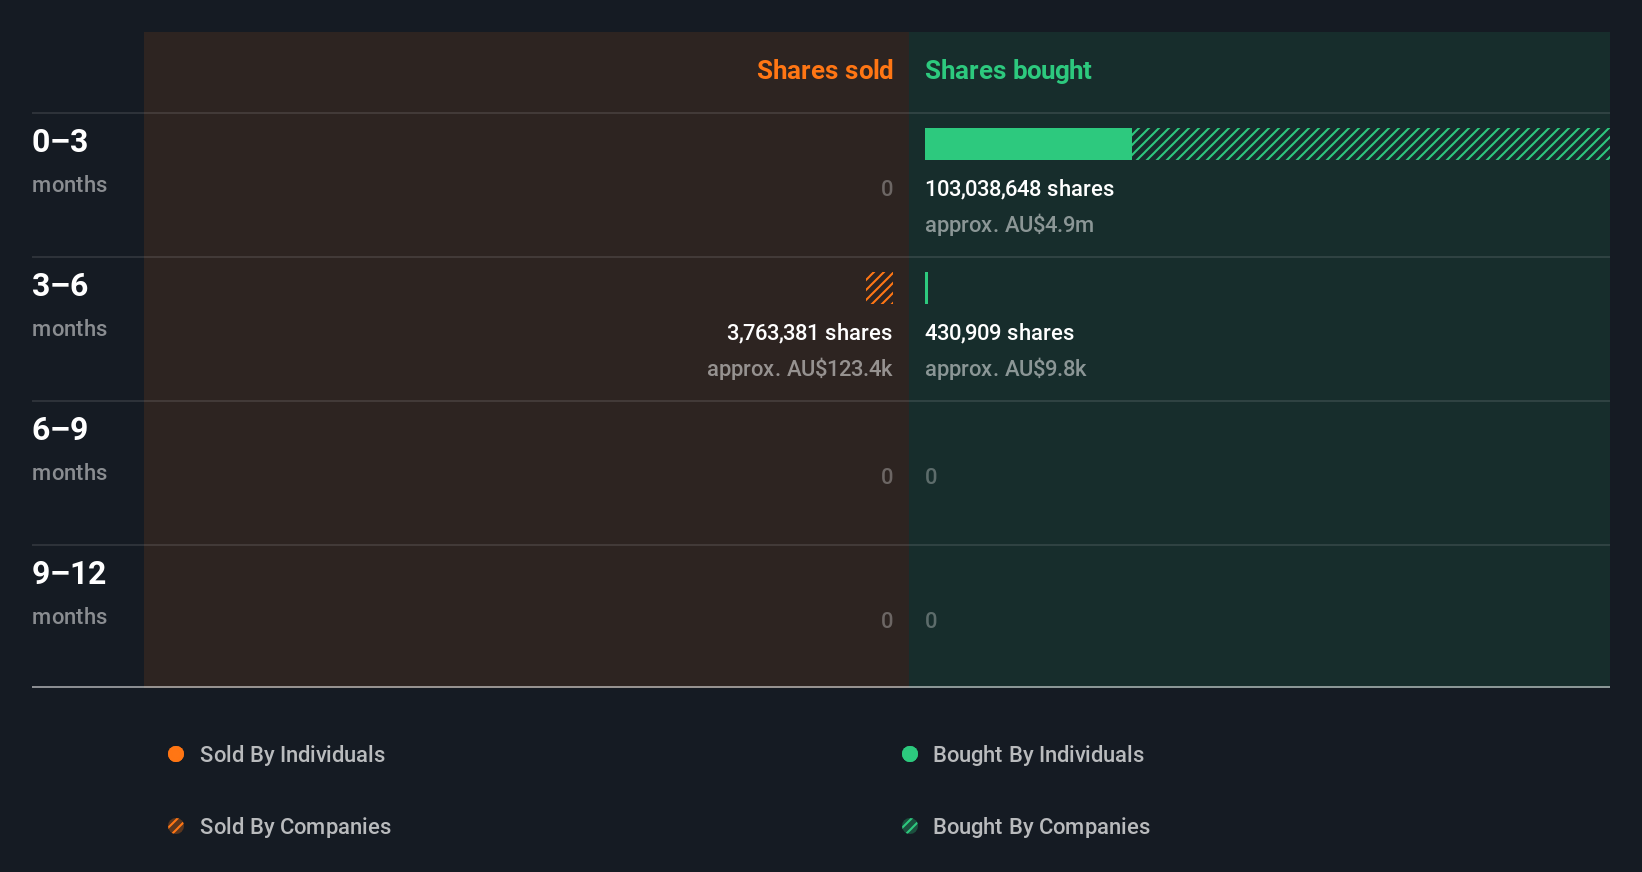The width and height of the screenshot is (1642, 872).
Task: Click the striped Bought By Companies legend icon
Action: click(x=910, y=826)
